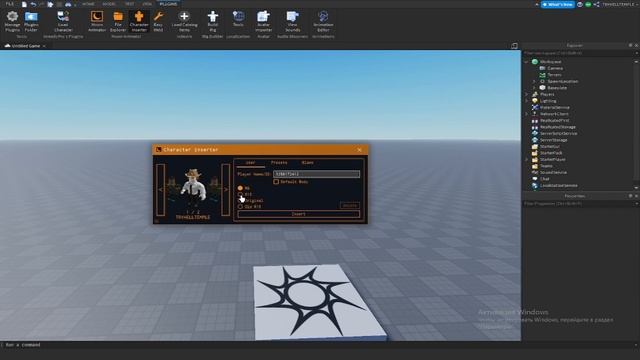The image size is (640, 360).
Task: Show next character with right arrow
Action: pos(225,189)
